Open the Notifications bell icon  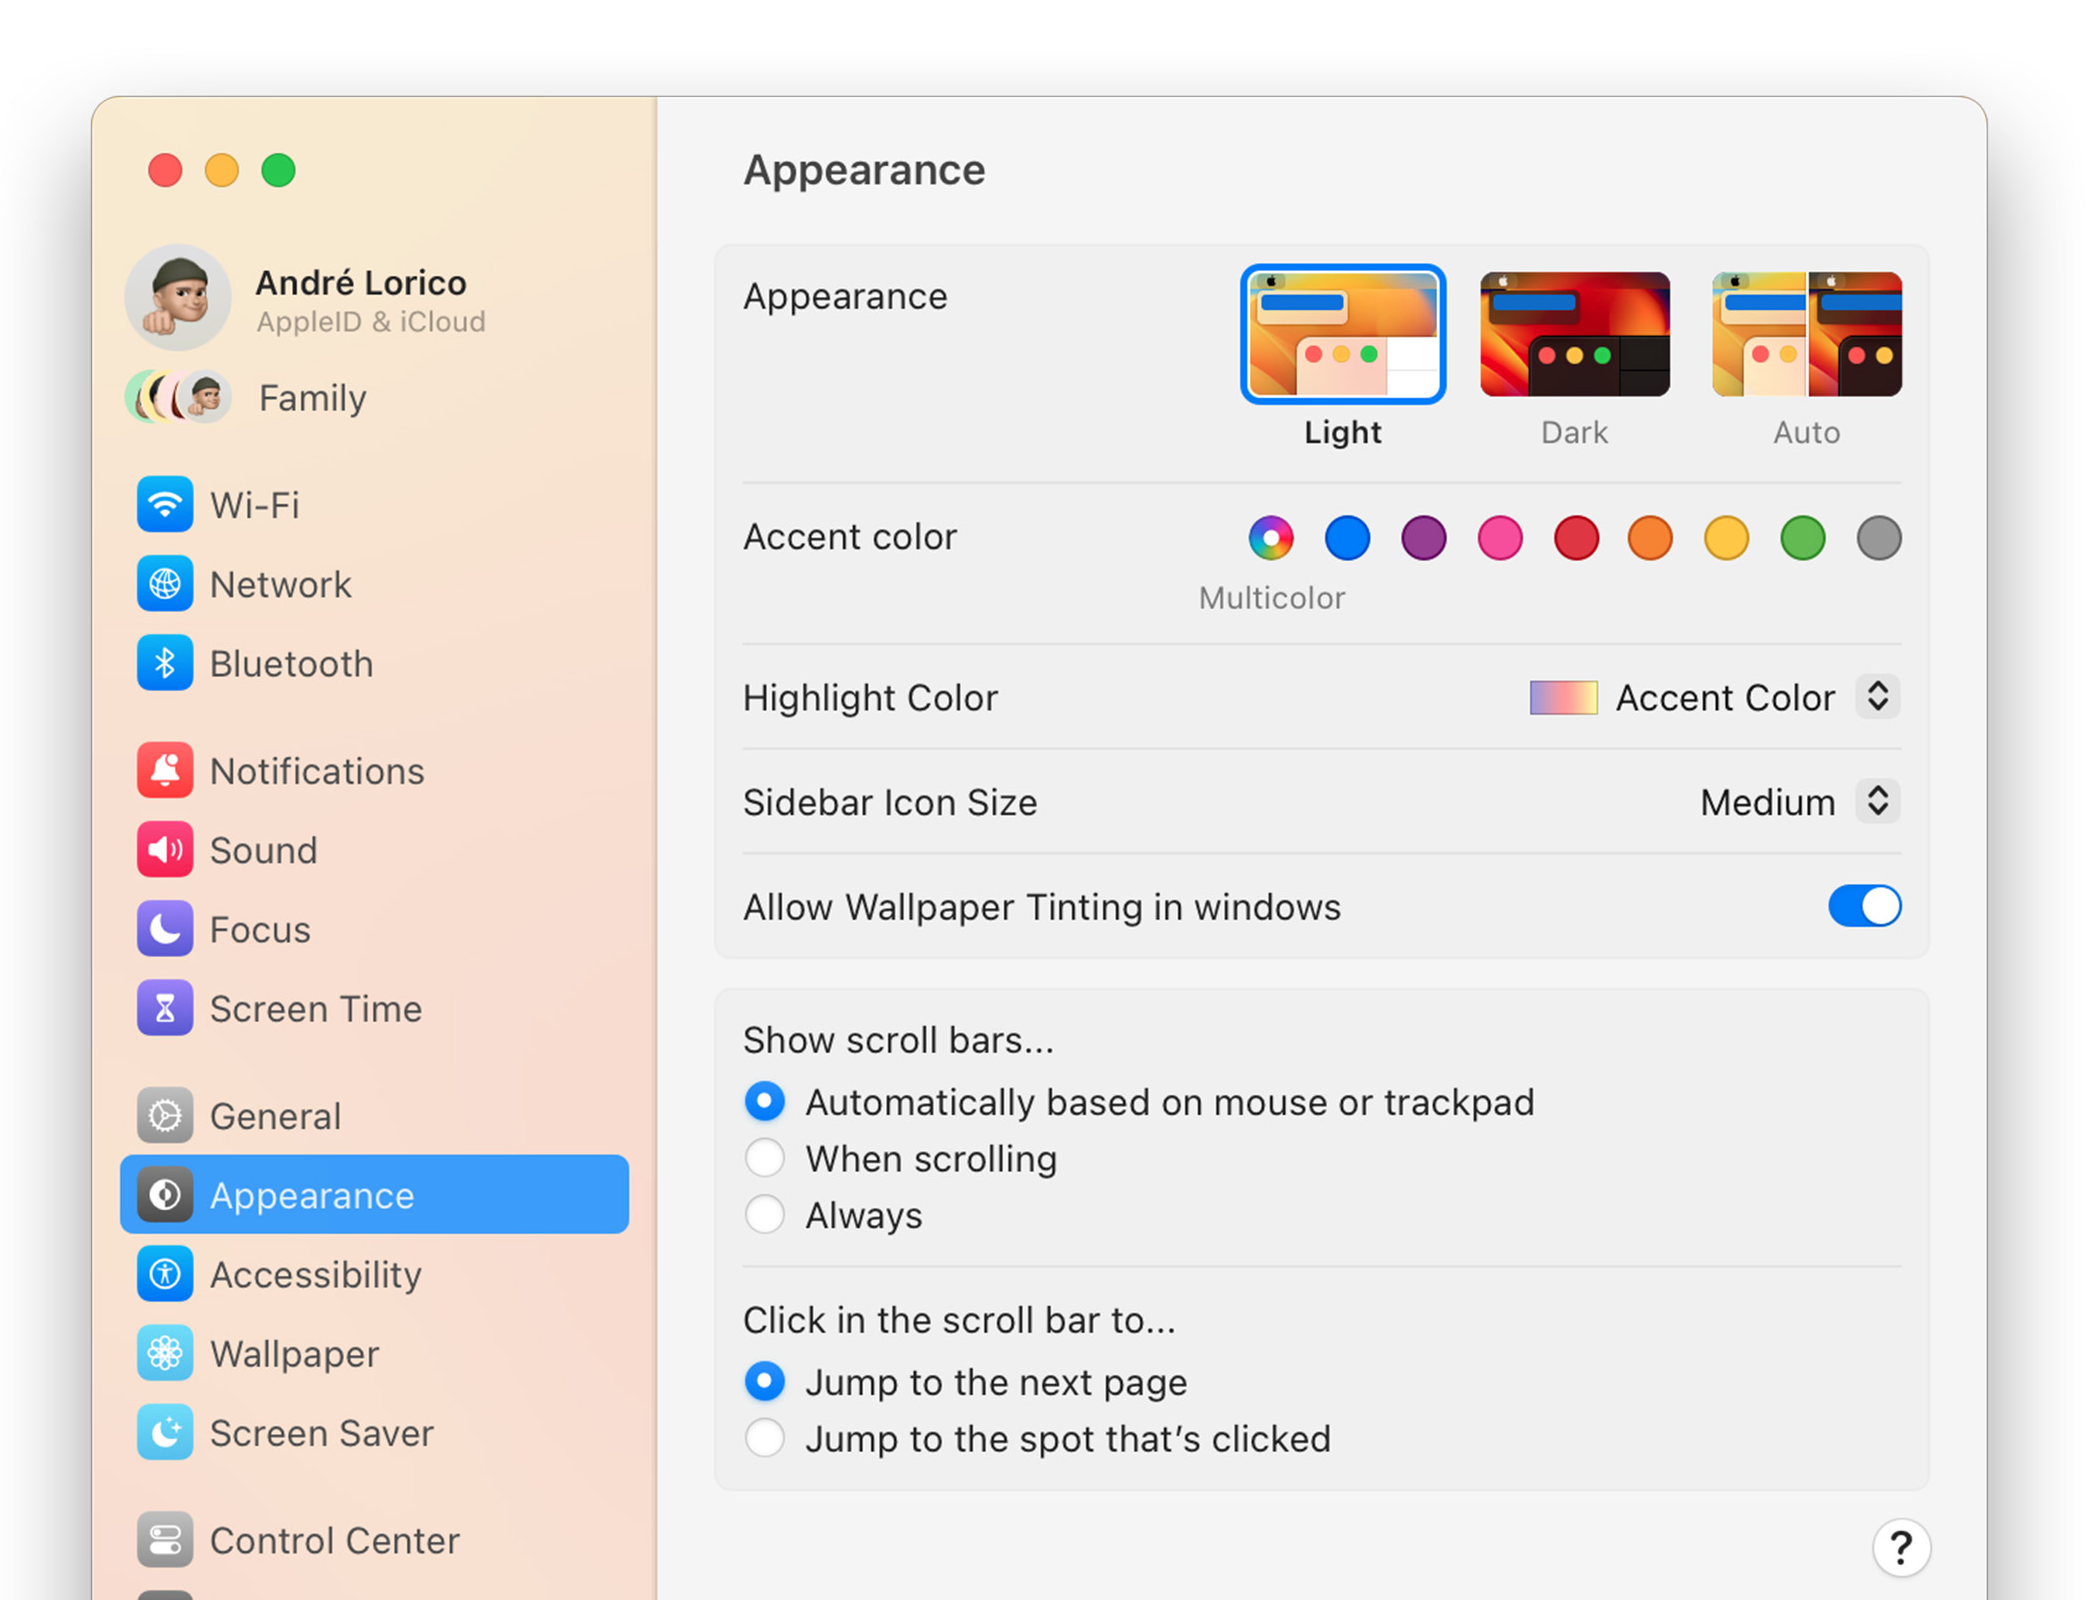[x=165, y=770]
